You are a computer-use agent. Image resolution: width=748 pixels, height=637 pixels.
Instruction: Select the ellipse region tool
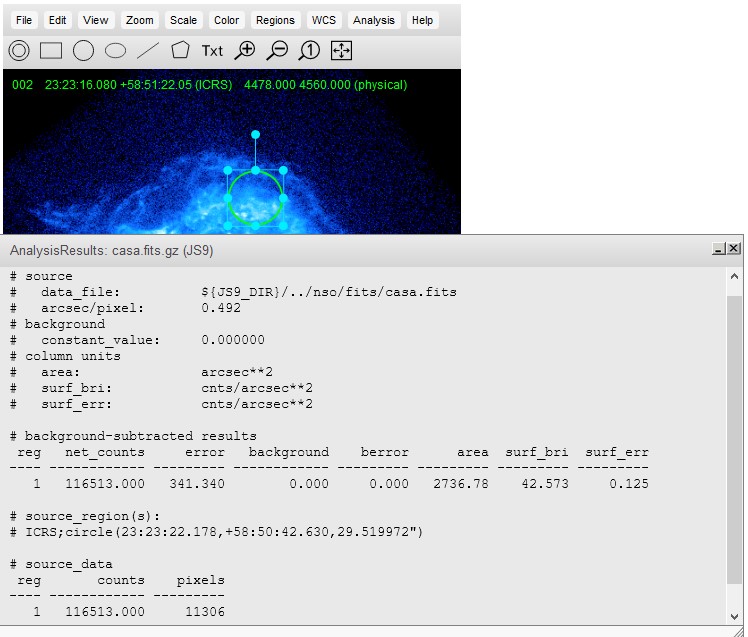(x=116, y=50)
